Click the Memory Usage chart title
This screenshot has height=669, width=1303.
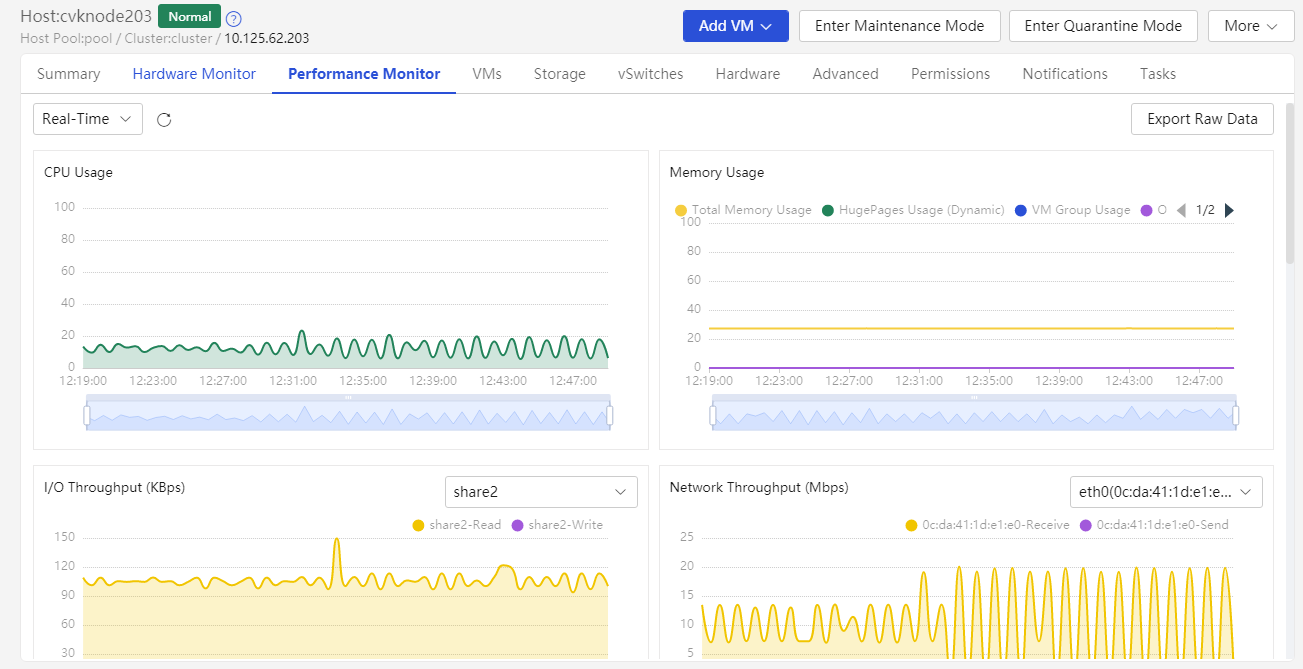tap(717, 172)
